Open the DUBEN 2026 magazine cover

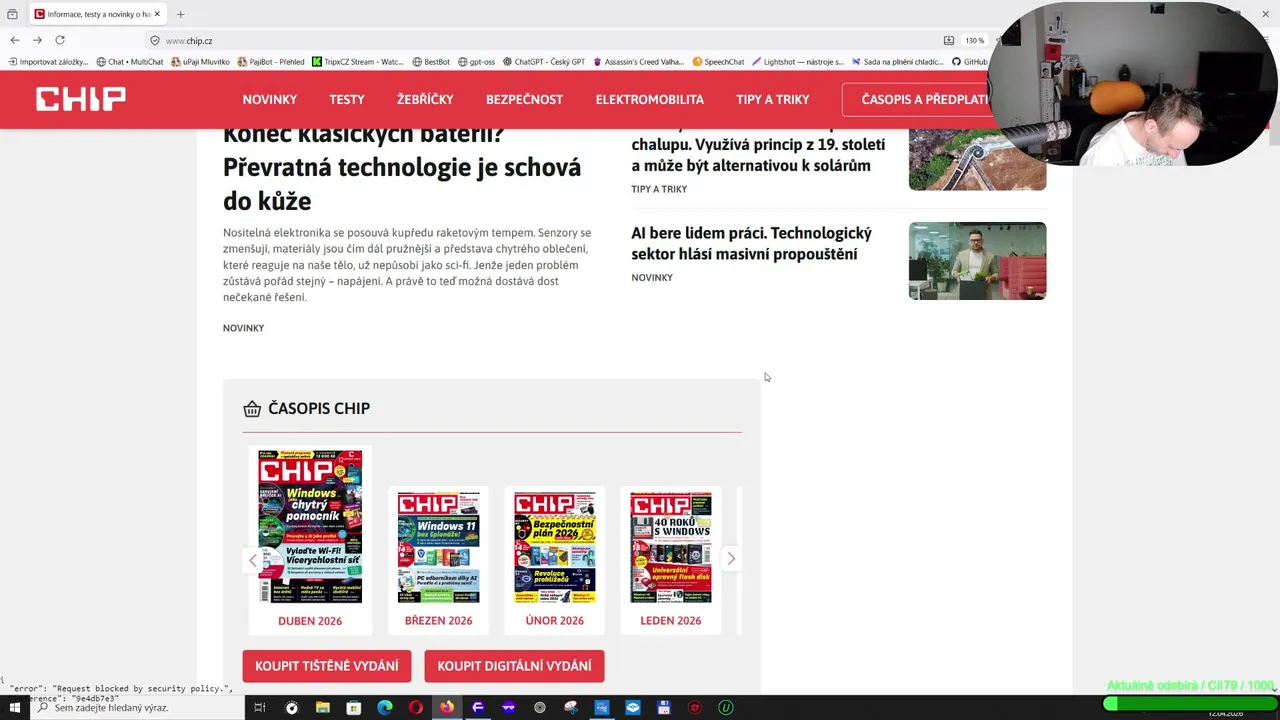(x=310, y=527)
